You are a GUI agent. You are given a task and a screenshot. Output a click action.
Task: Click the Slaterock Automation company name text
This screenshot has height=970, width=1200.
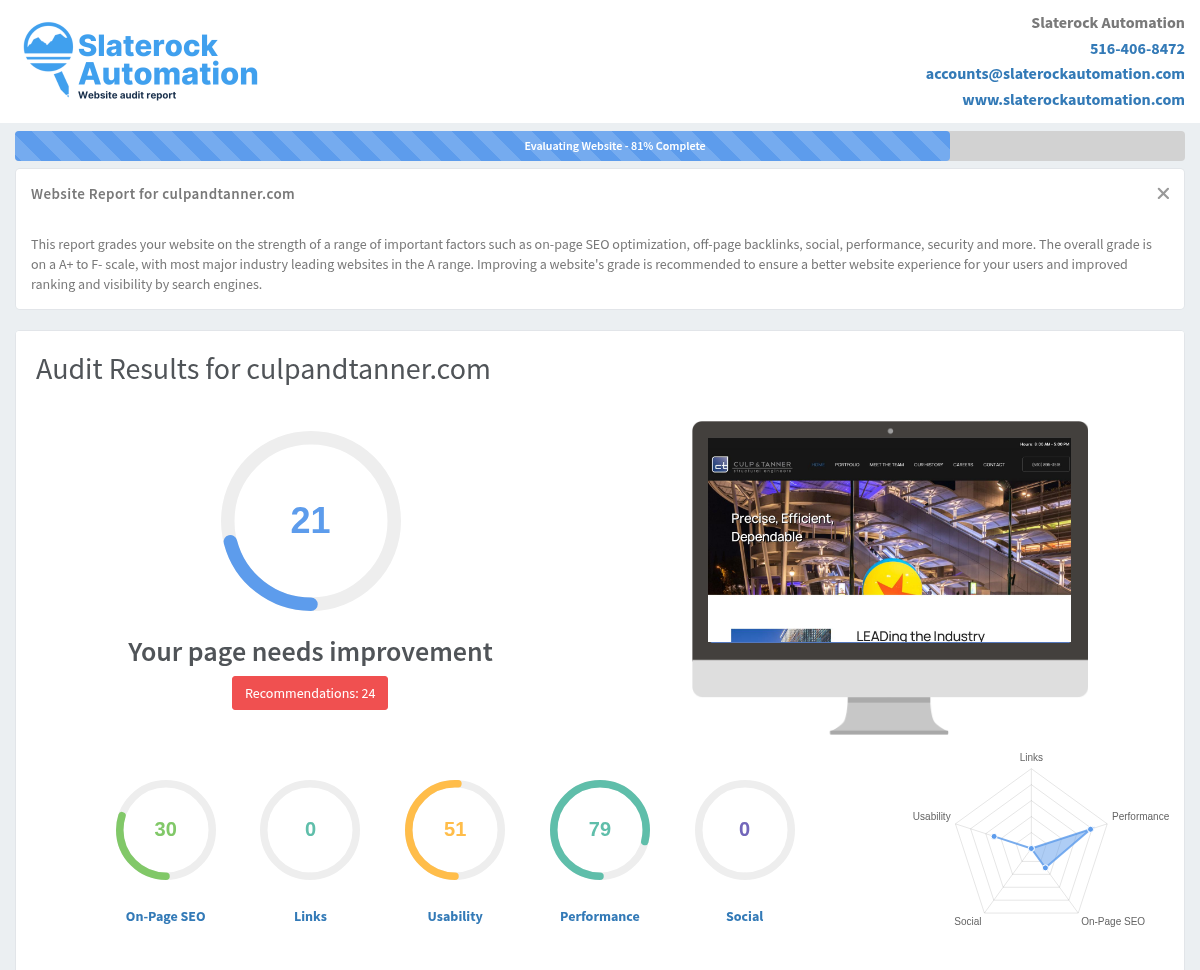[1108, 23]
